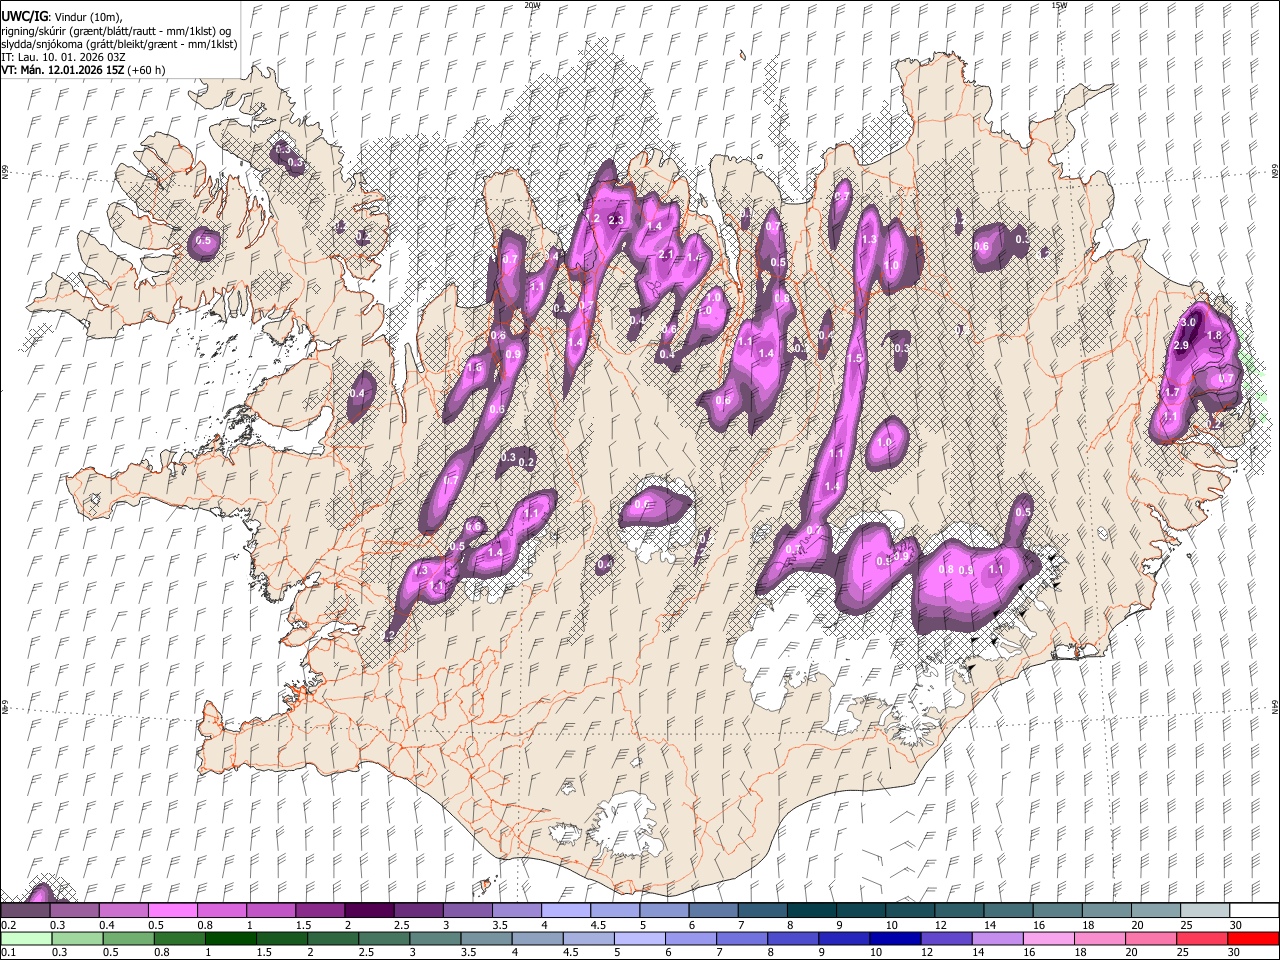1280x960 pixels.
Task: Select the pale gray 25–30 upper legend swatch
Action: coord(1204,911)
